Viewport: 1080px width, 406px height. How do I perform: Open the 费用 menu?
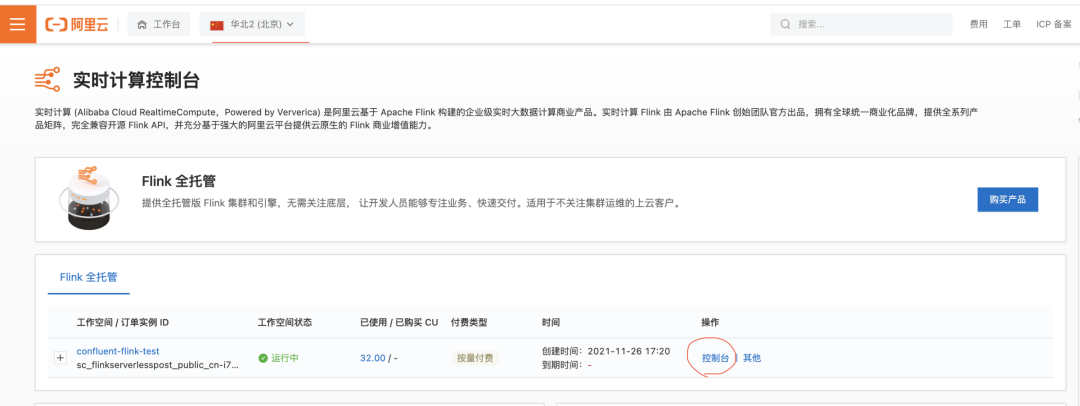[x=979, y=24]
